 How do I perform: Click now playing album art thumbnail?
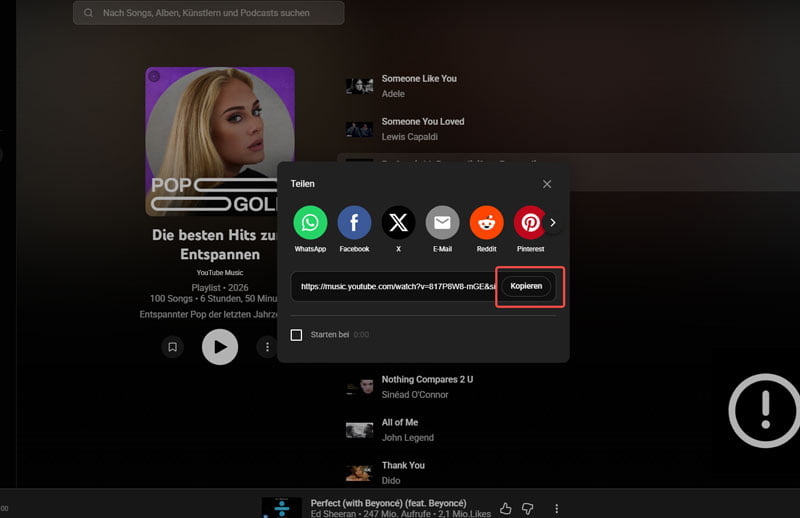click(x=282, y=508)
